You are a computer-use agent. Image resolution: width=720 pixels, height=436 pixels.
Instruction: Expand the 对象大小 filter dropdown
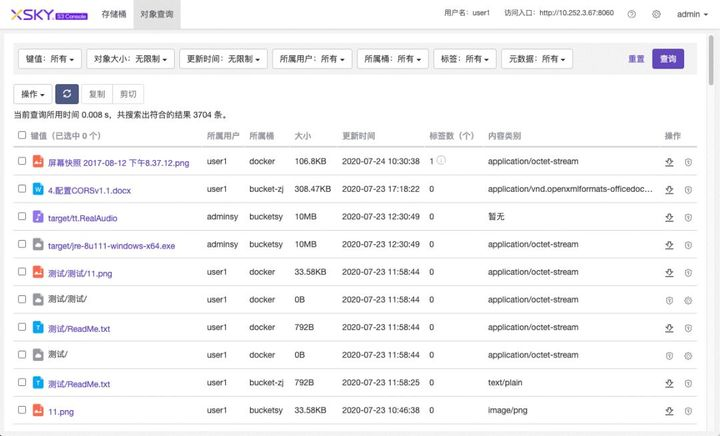[130, 59]
